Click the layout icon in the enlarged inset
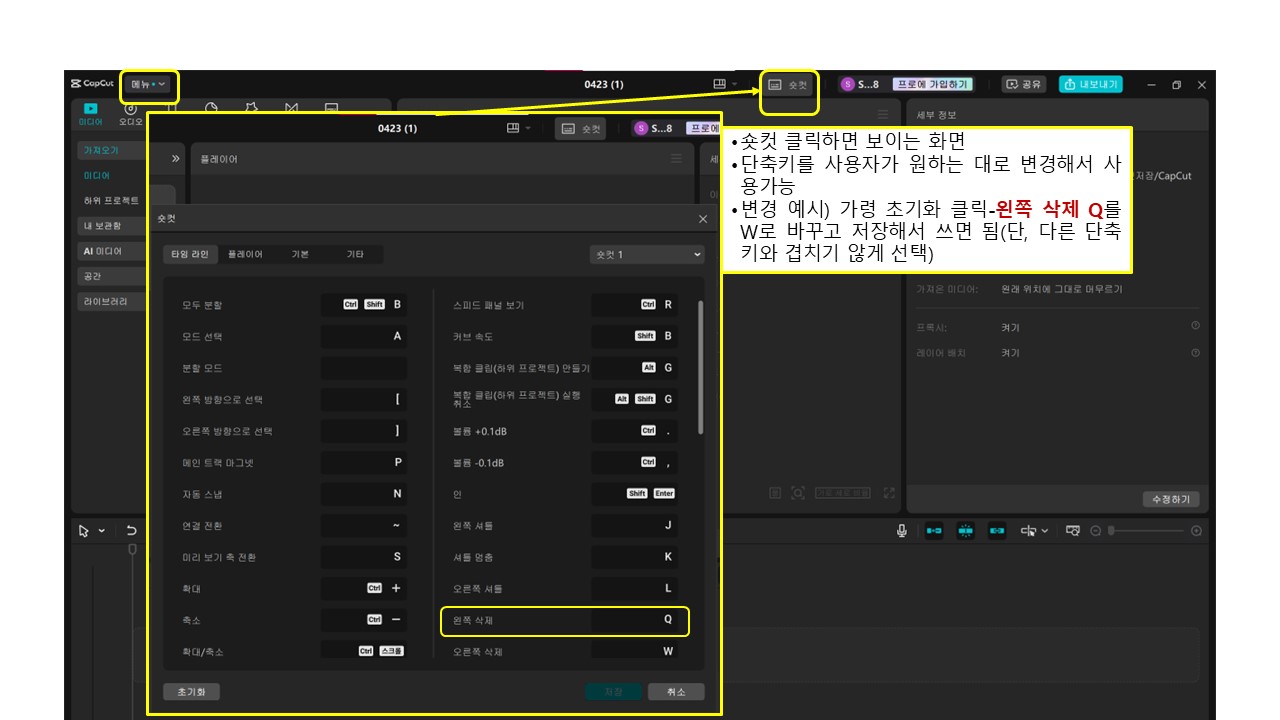1280x720 pixels. [x=513, y=128]
